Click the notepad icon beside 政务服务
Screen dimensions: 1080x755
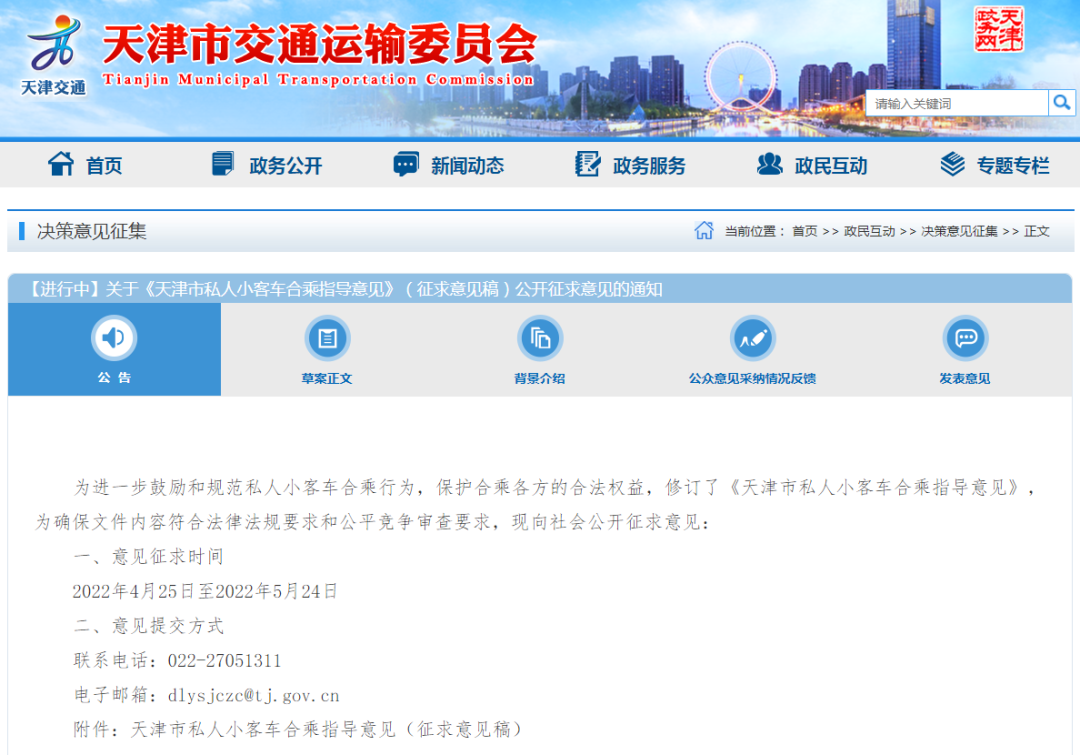587,164
